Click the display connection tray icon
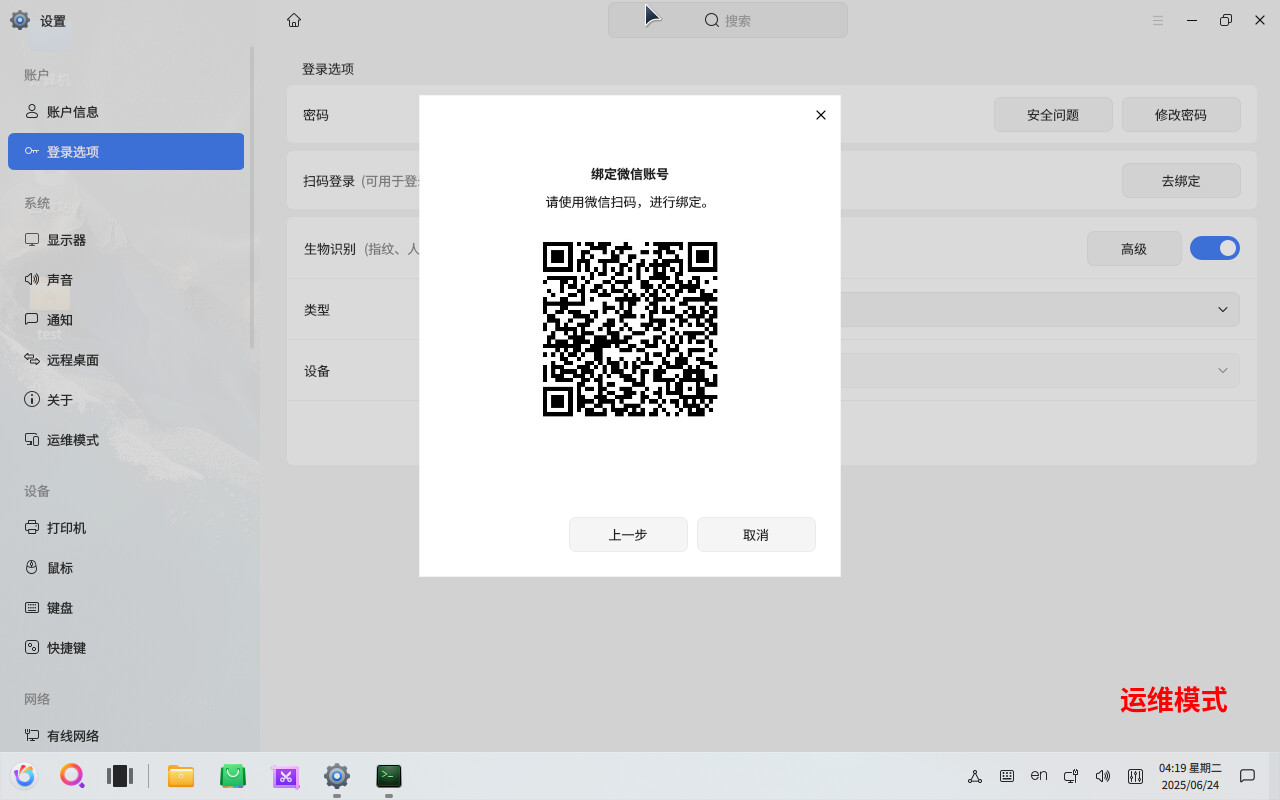Screen dimensions: 1280x800 point(1071,776)
